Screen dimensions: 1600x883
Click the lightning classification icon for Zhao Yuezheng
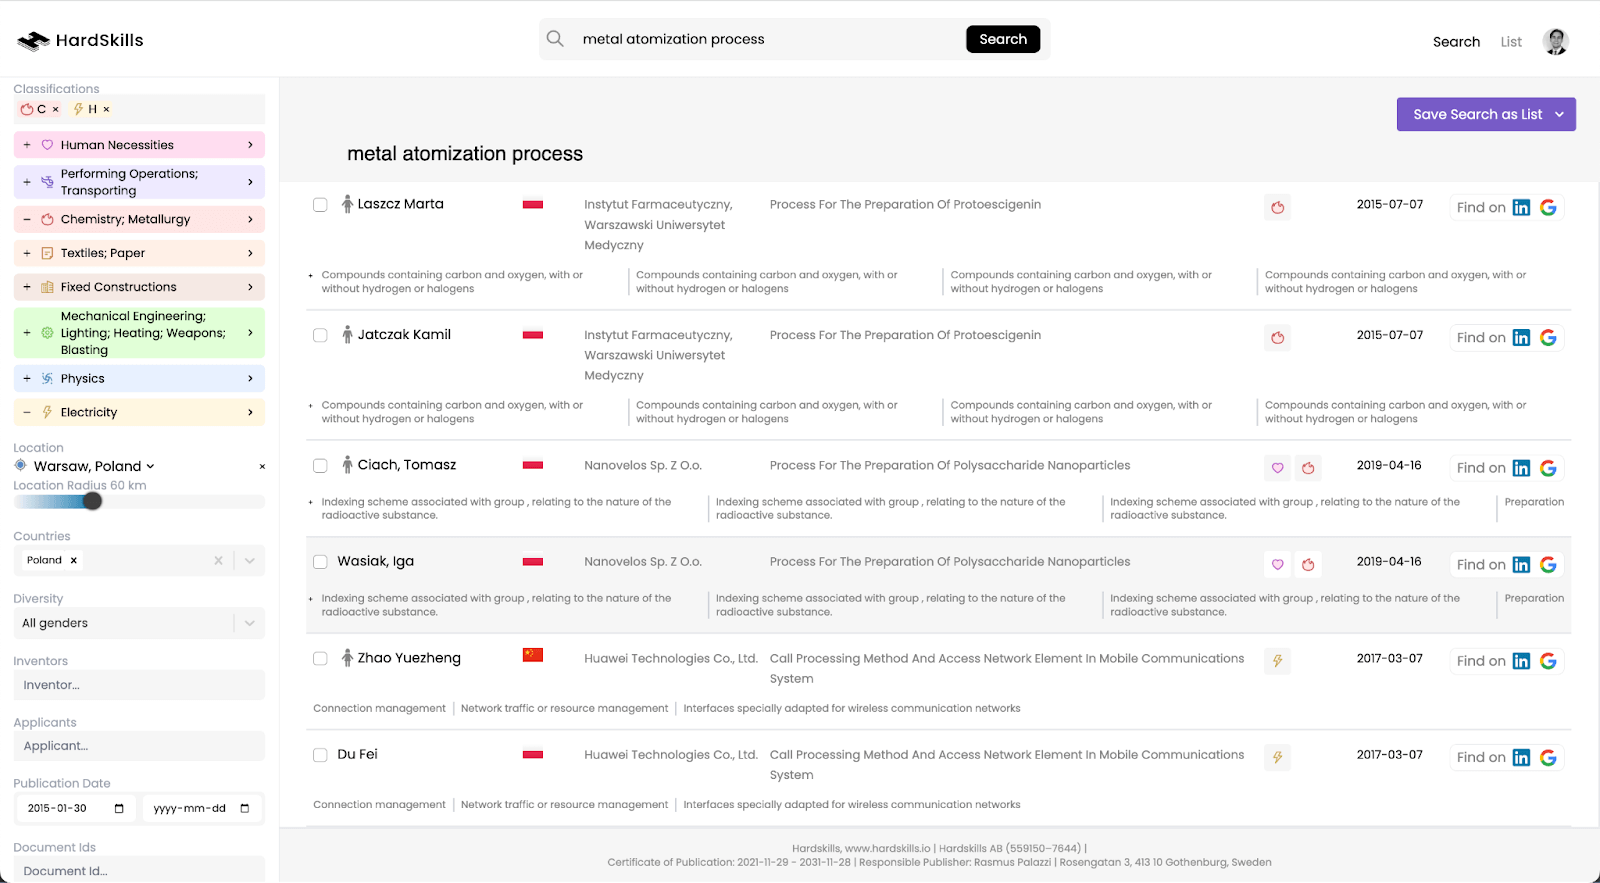pyautogui.click(x=1277, y=661)
